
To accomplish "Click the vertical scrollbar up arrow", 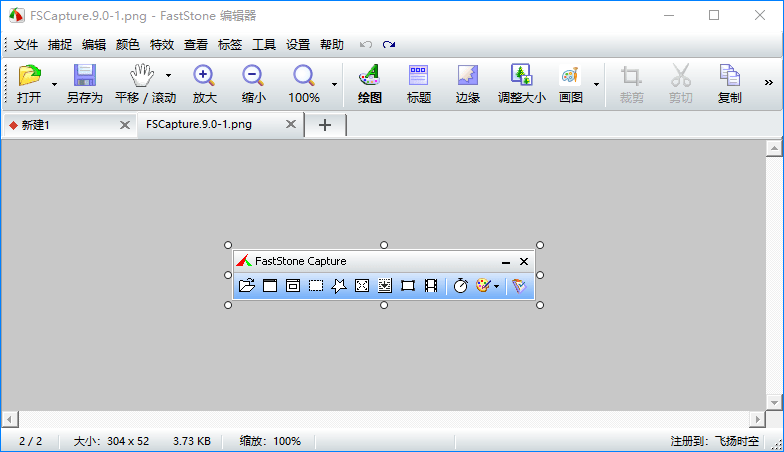I will 774,148.
